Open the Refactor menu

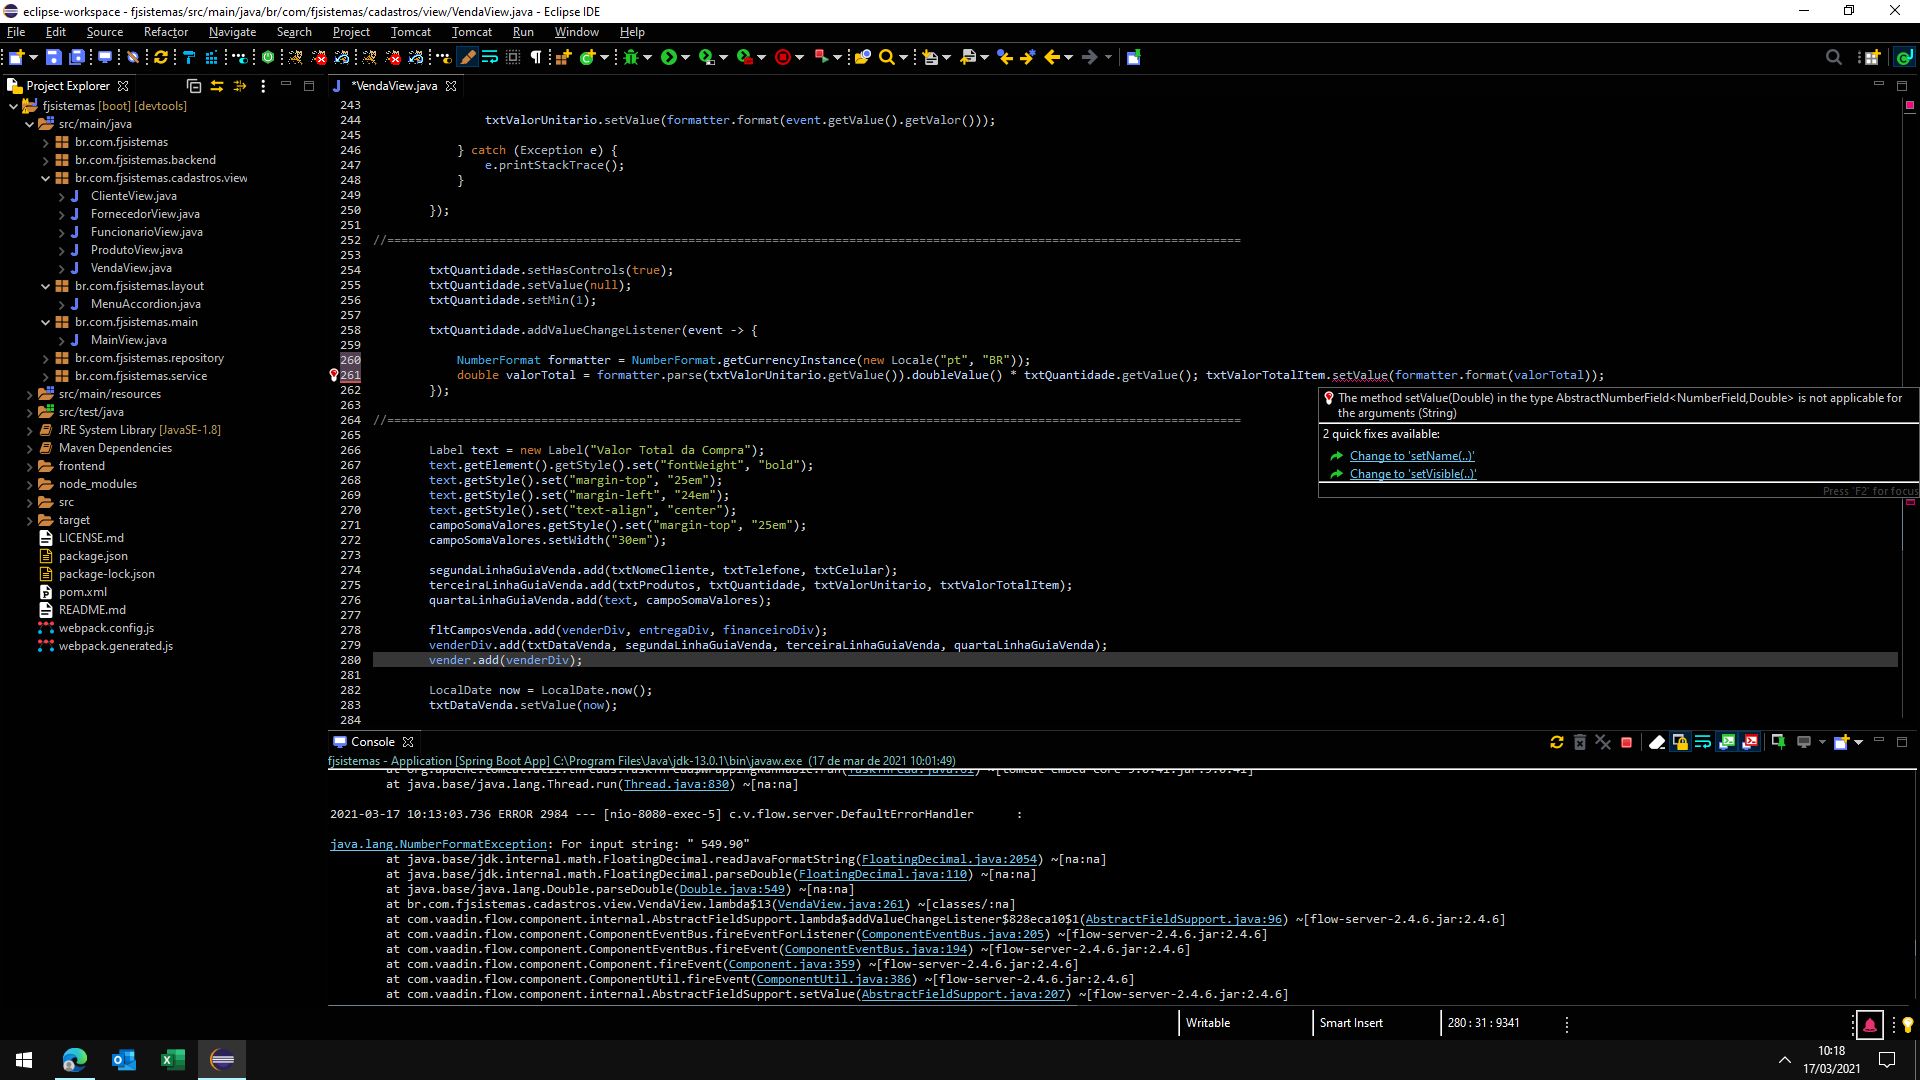coord(165,32)
